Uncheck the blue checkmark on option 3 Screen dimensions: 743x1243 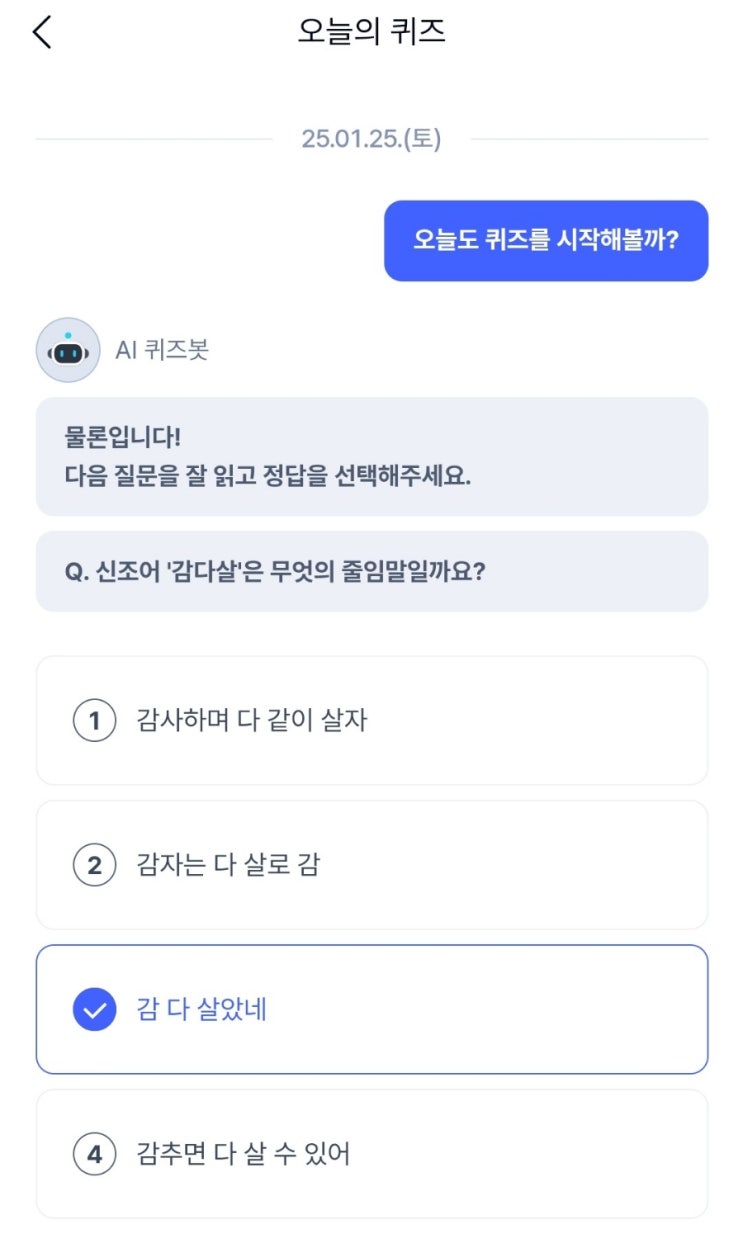(x=94, y=1010)
